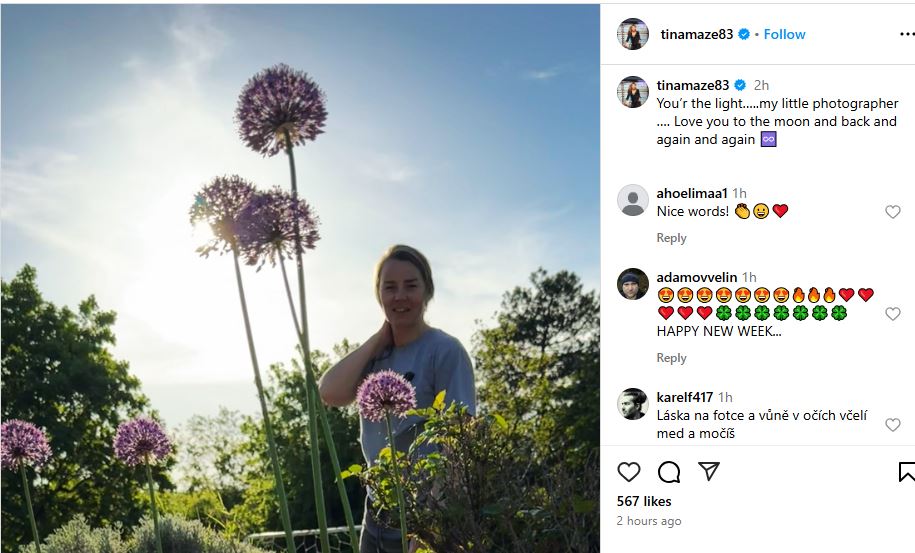Save the post with the bookmark icon
Viewport: 915px width, 553px height.
(907, 472)
